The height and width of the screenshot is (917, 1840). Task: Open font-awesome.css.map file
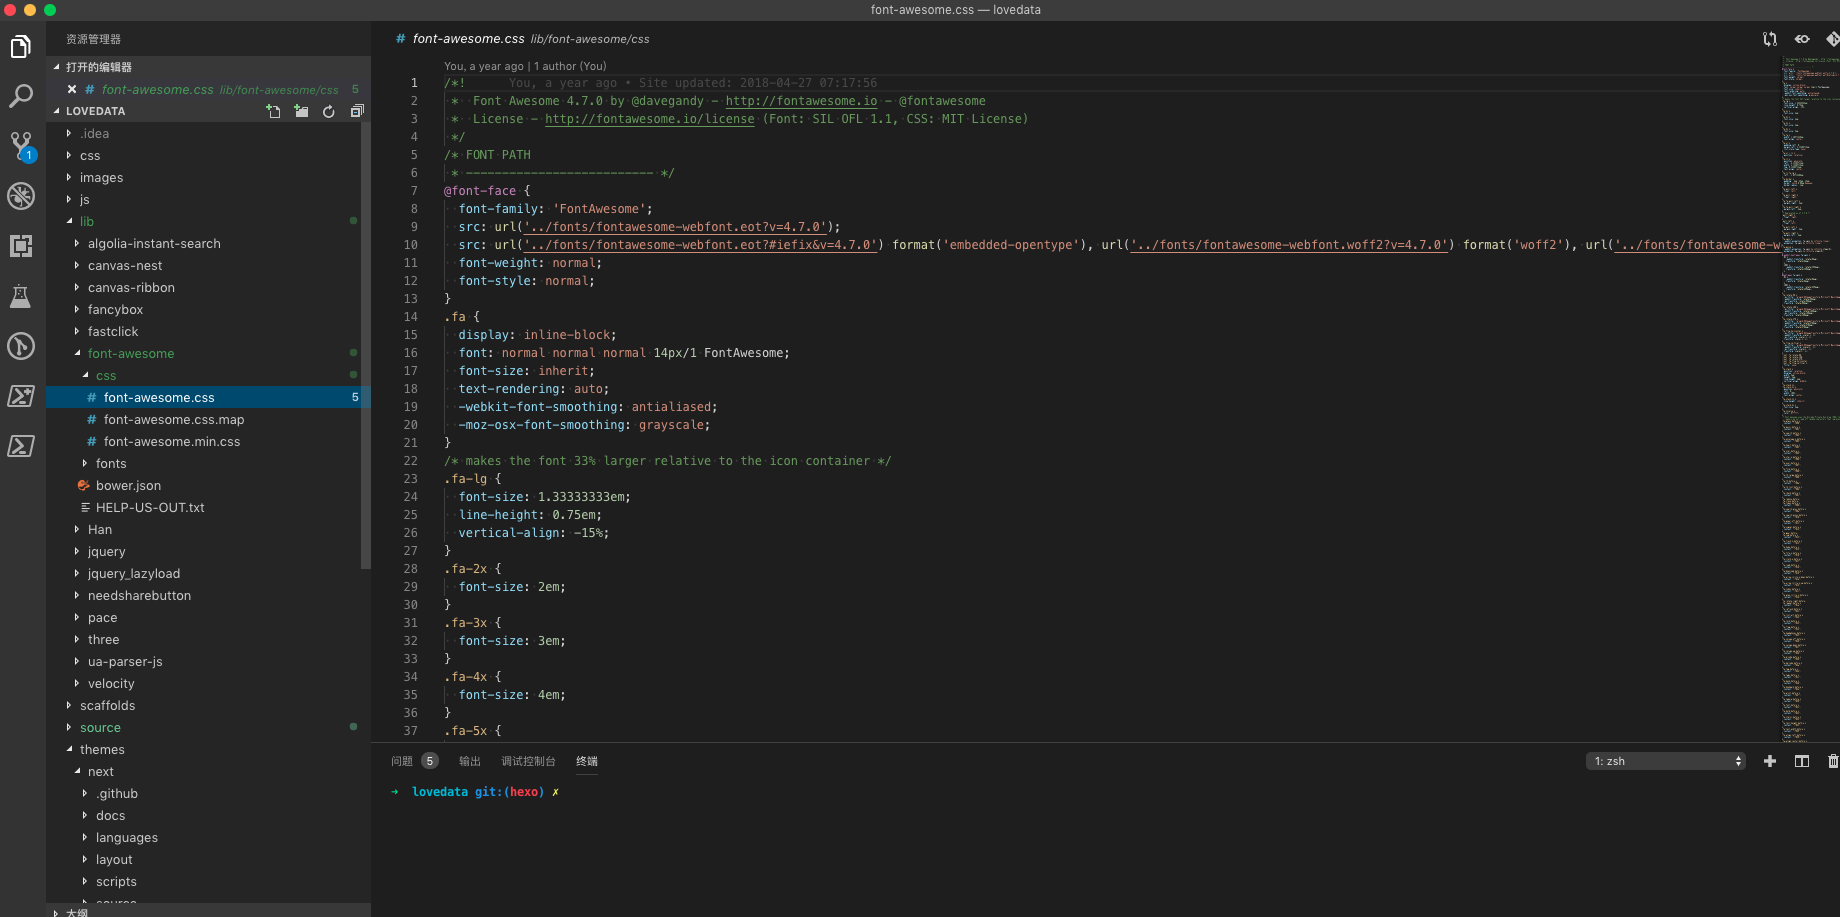[x=208, y=419]
